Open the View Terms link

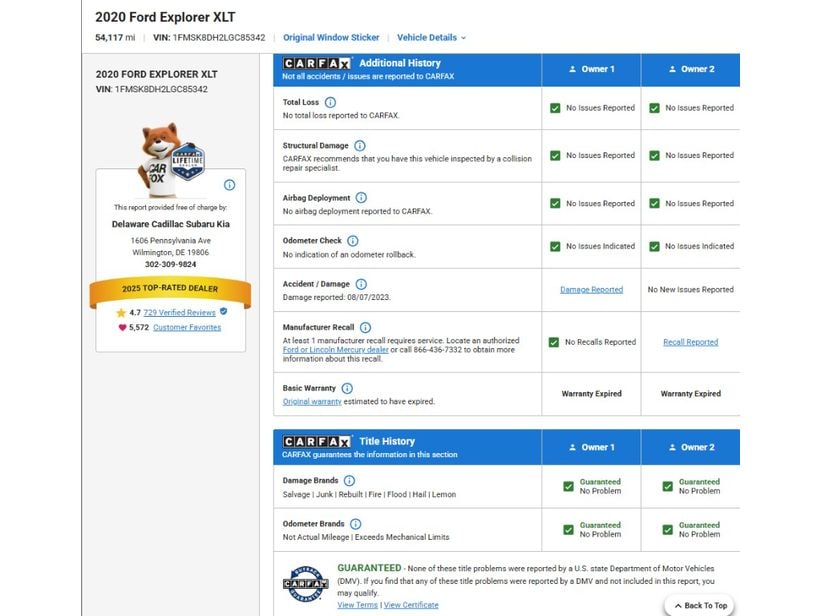358,605
